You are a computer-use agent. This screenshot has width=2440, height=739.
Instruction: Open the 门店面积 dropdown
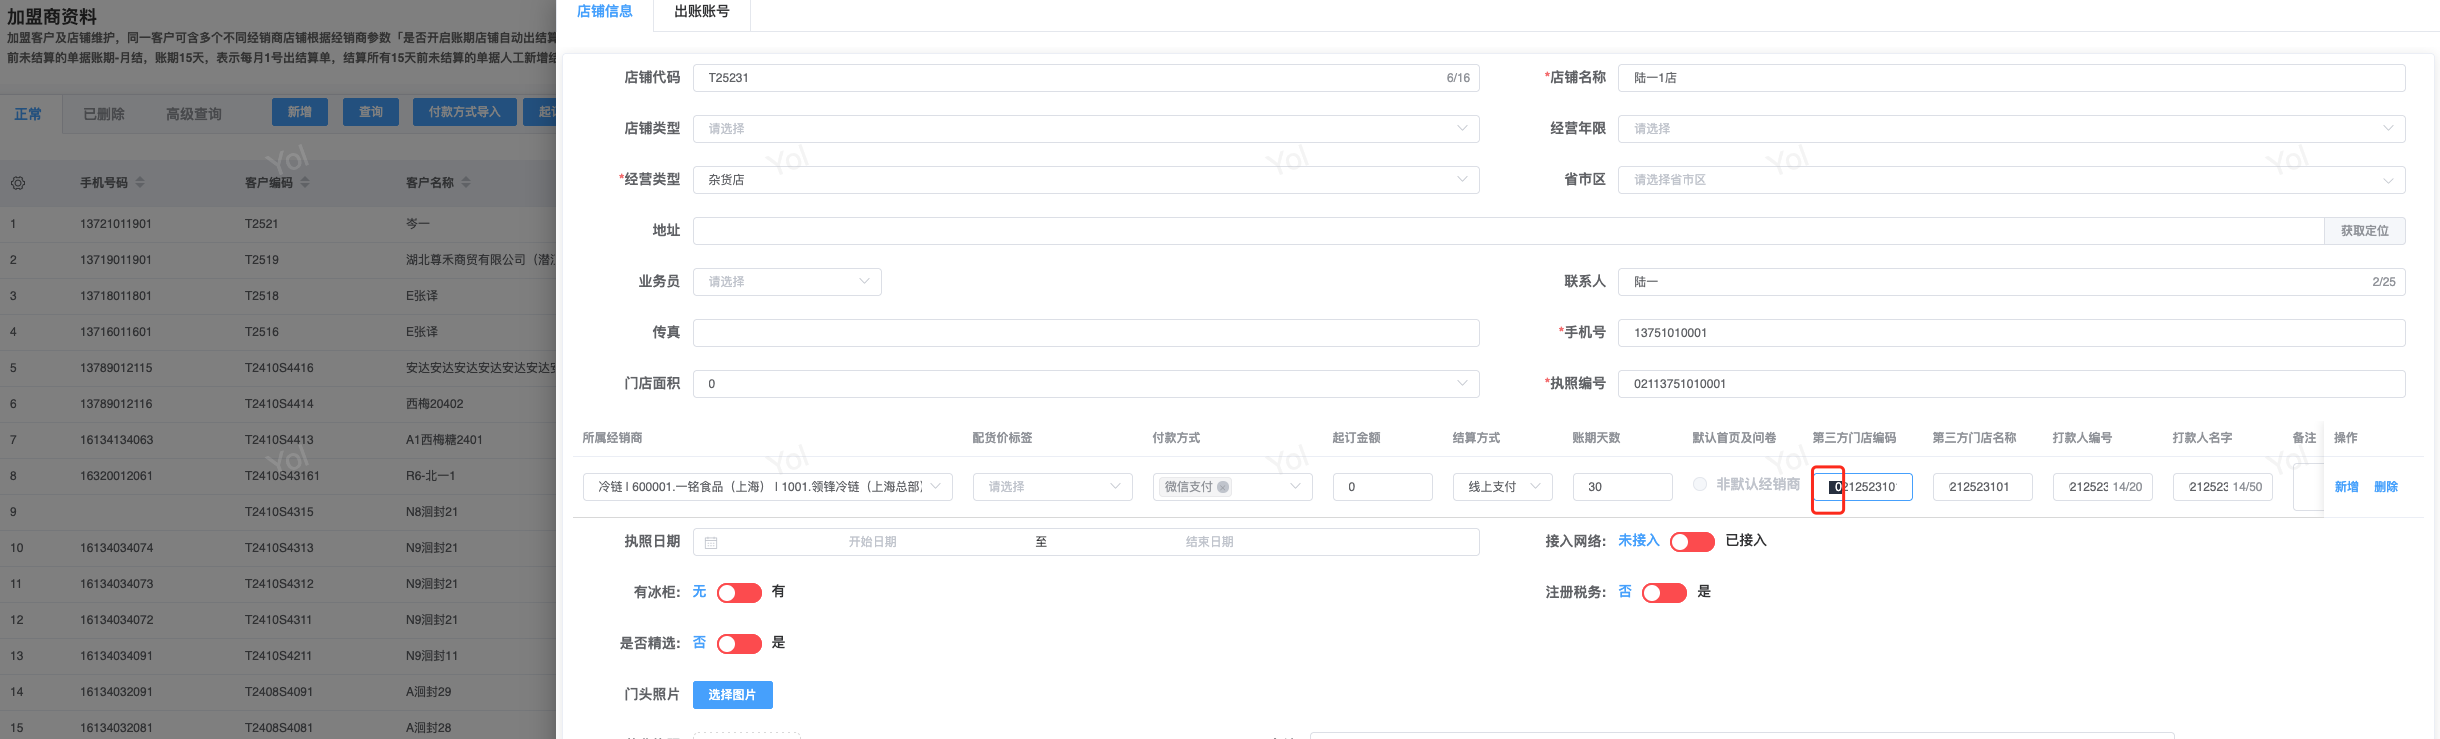[x=1086, y=384]
